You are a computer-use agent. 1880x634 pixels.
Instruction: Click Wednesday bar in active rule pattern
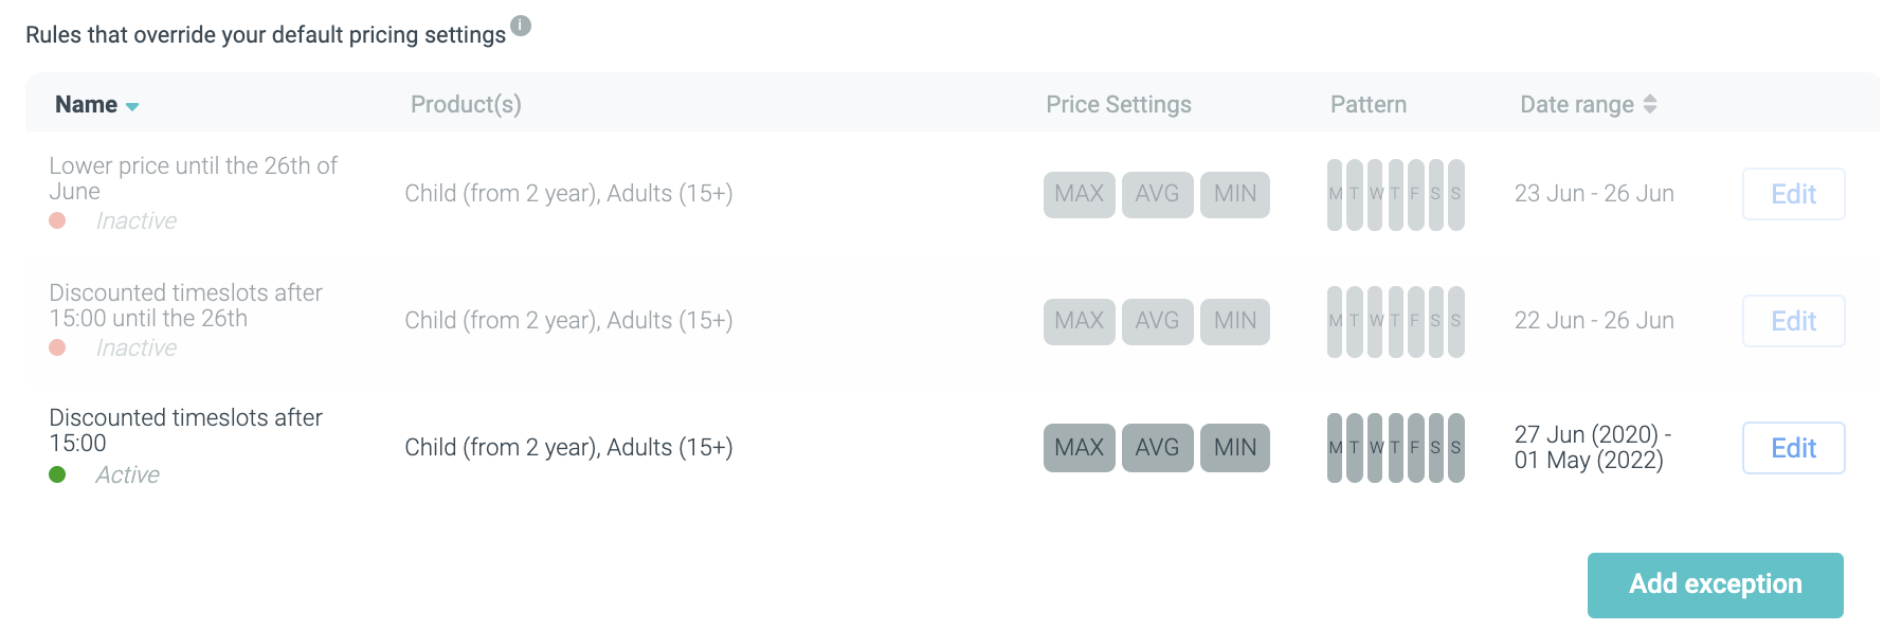point(1376,448)
